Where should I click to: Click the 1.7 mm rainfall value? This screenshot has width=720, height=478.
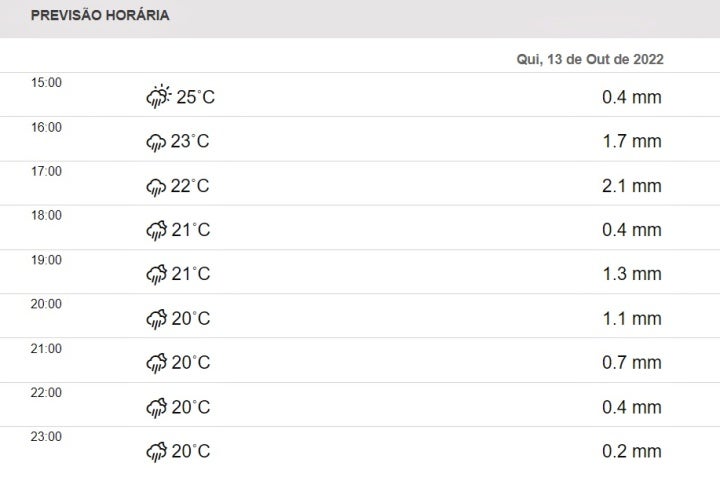point(631,142)
